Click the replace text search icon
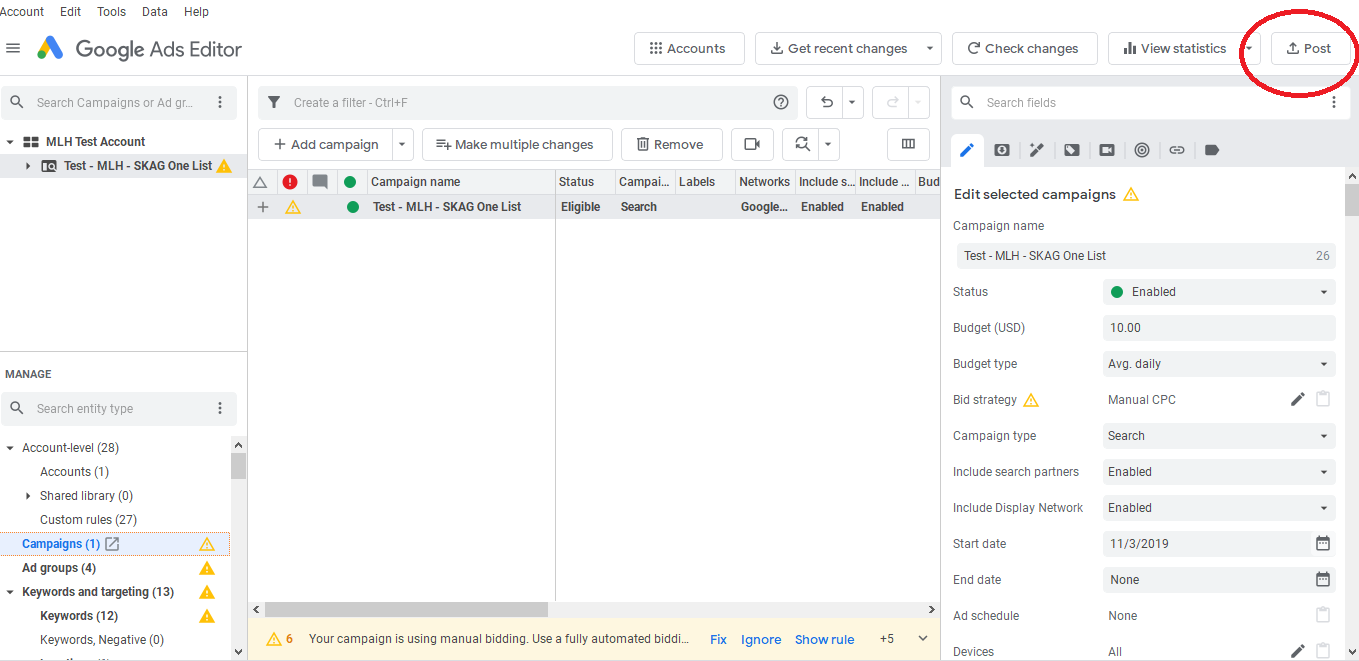The width and height of the screenshot is (1359, 661). [802, 144]
